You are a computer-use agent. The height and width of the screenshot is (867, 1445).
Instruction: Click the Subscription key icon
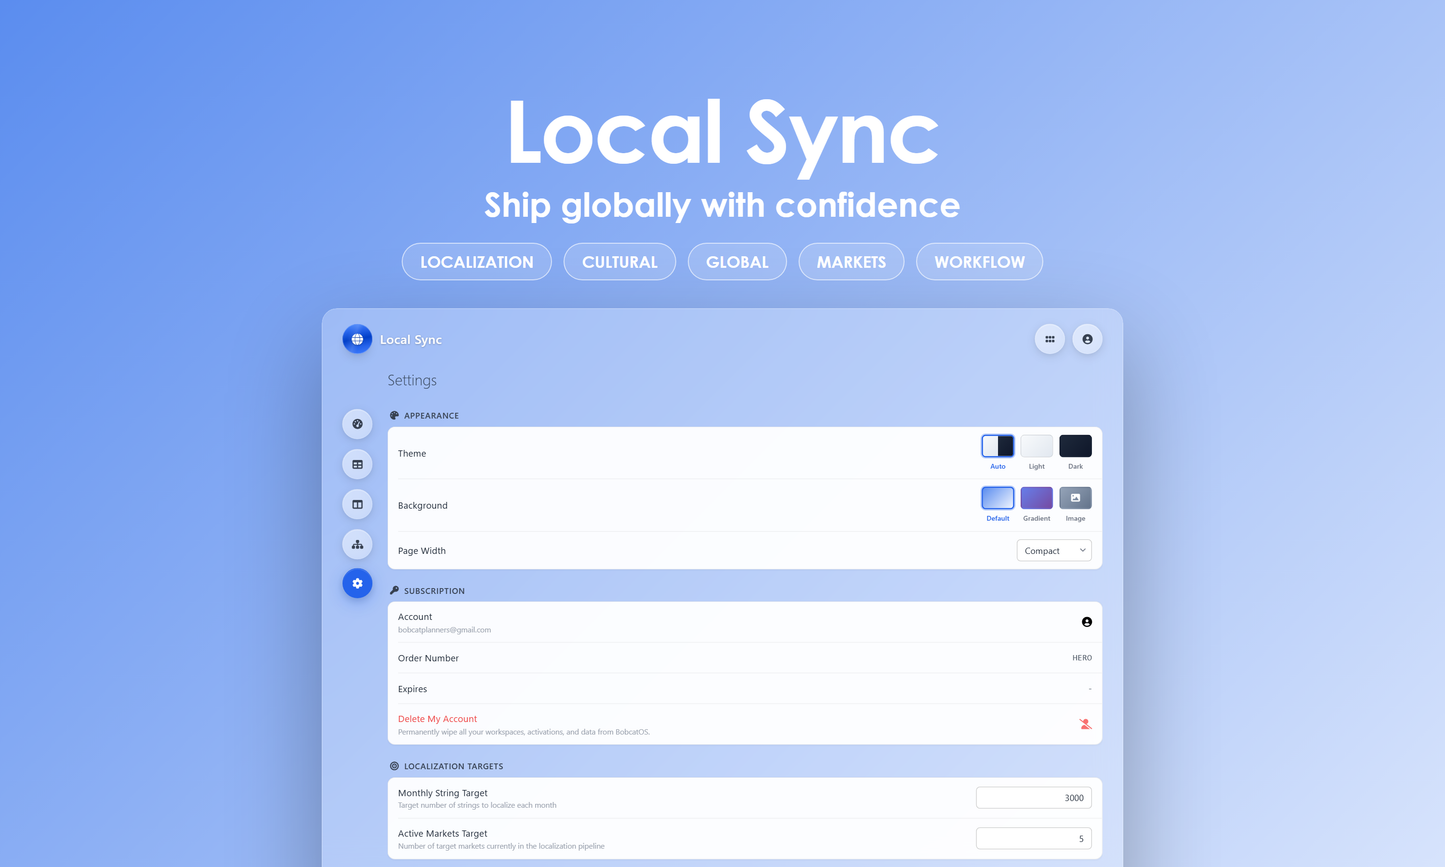(x=394, y=590)
